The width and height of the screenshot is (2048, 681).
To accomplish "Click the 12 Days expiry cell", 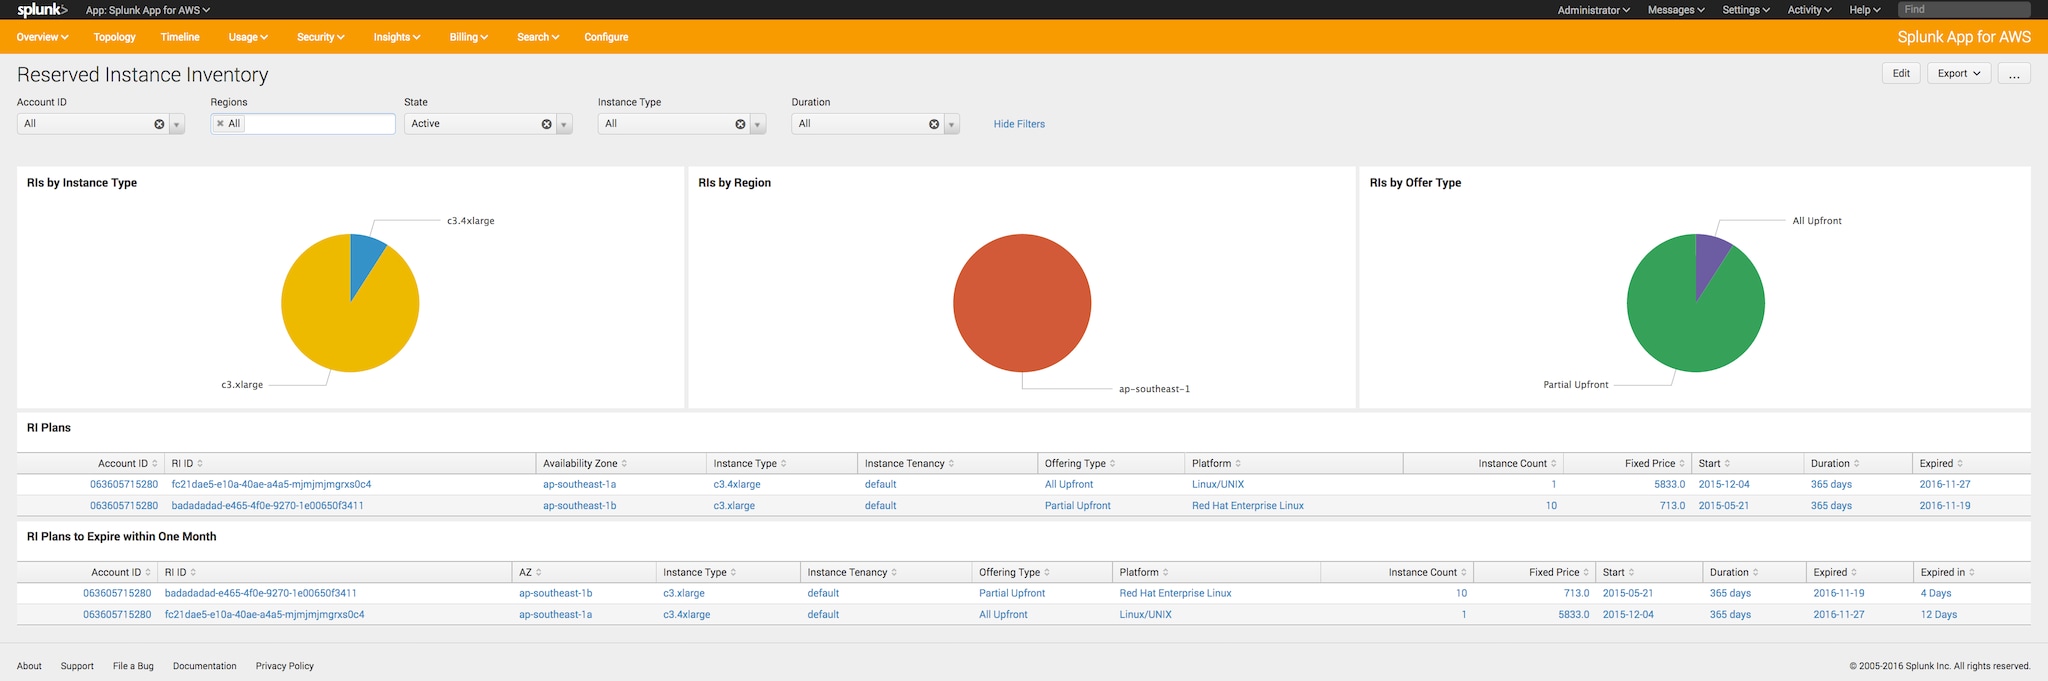I will (1938, 615).
